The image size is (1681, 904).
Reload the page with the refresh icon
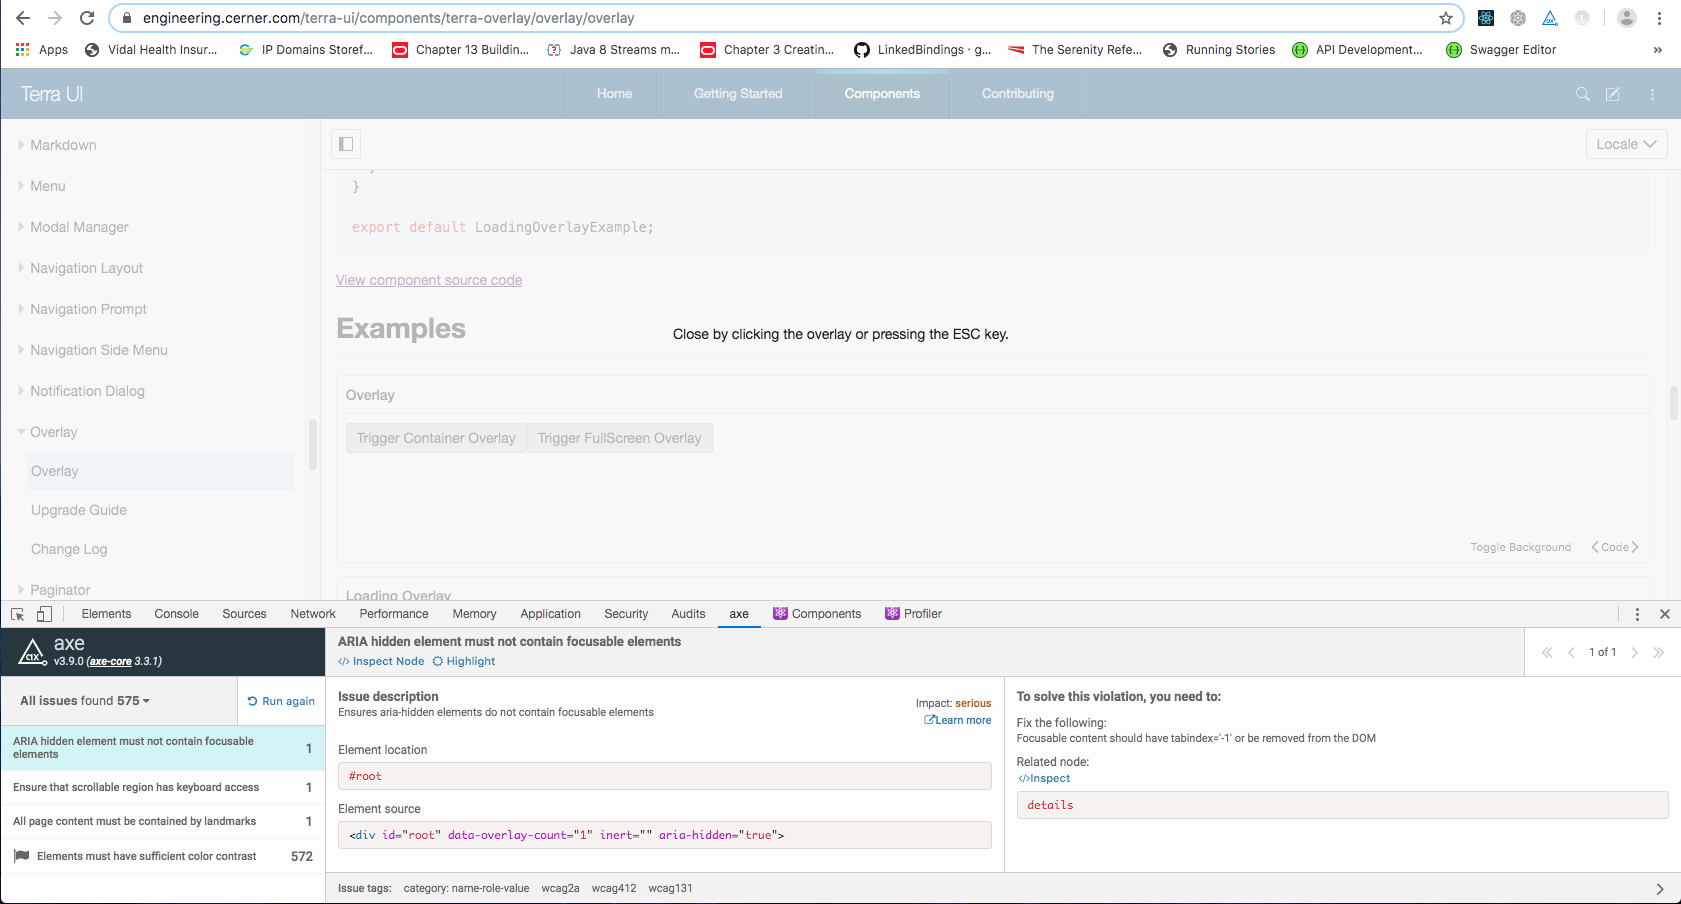(87, 17)
